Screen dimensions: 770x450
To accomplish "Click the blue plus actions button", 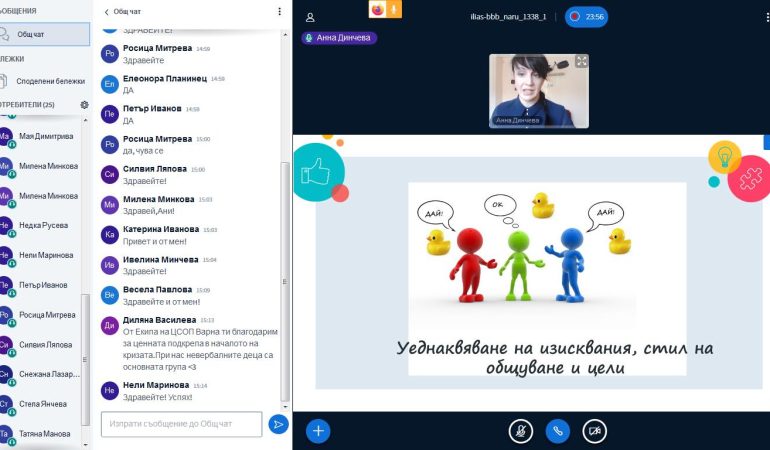I will pos(318,430).
